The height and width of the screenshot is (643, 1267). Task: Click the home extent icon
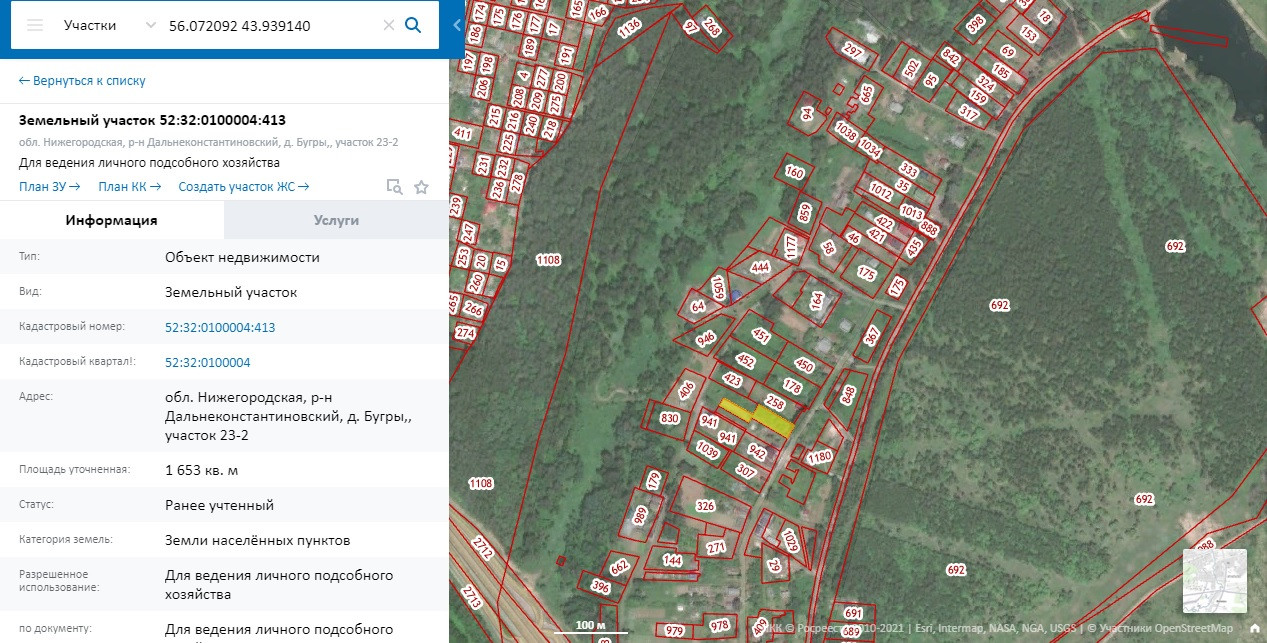[1254, 629]
